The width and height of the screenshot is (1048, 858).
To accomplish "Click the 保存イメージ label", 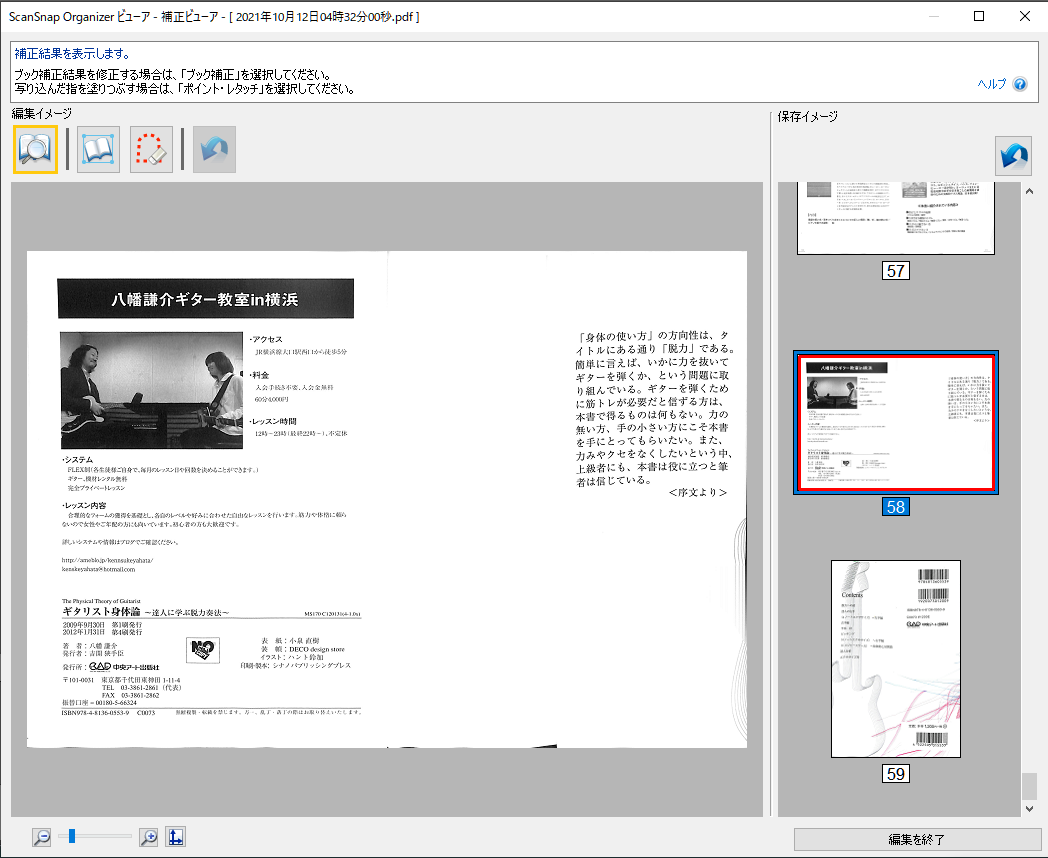I will tap(807, 116).
